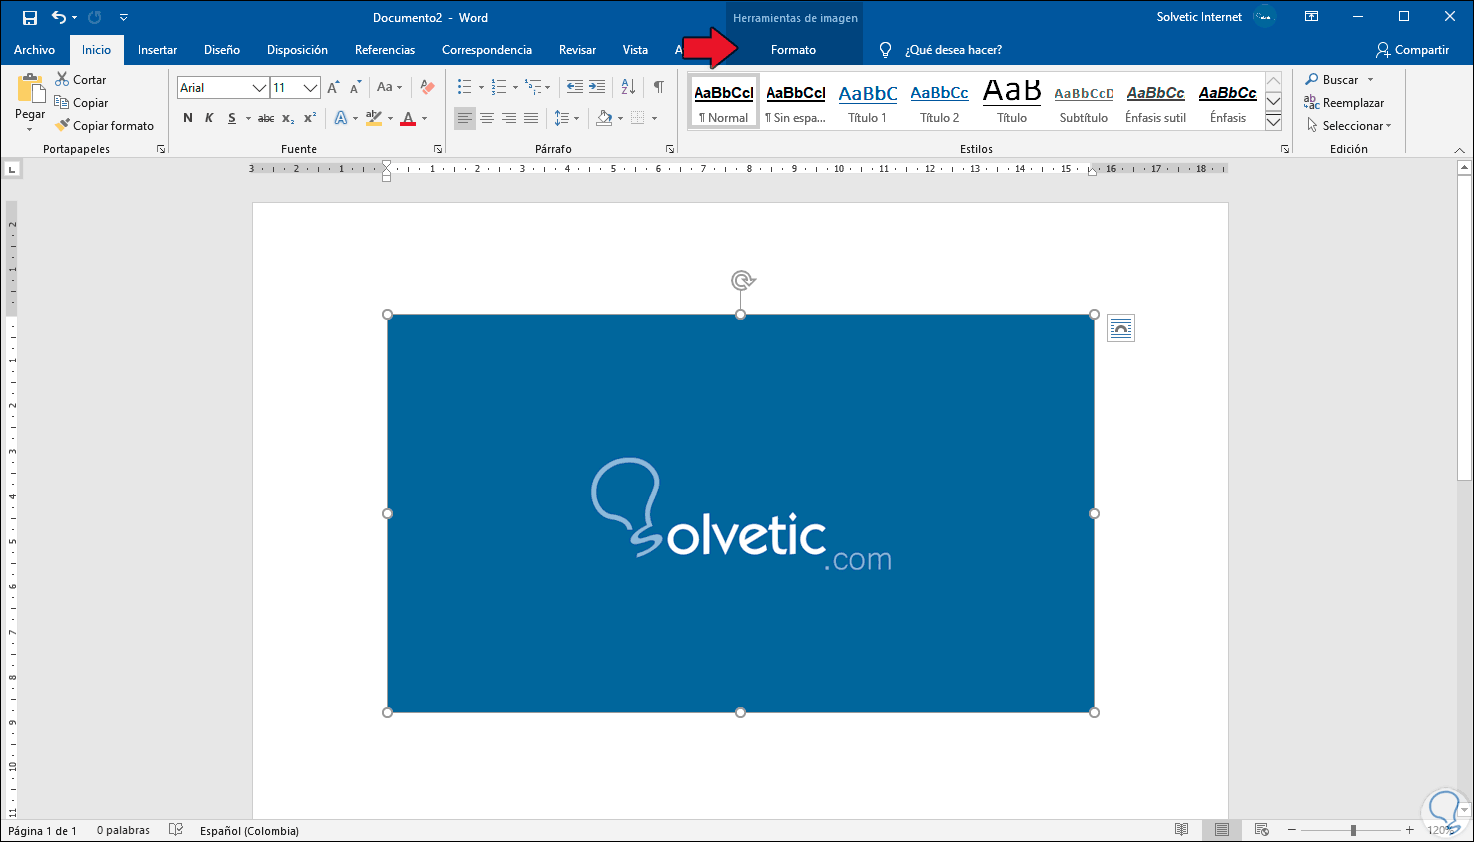Screen dimensions: 1474x842
Task: Apply the Título 1 style
Action: (867, 103)
